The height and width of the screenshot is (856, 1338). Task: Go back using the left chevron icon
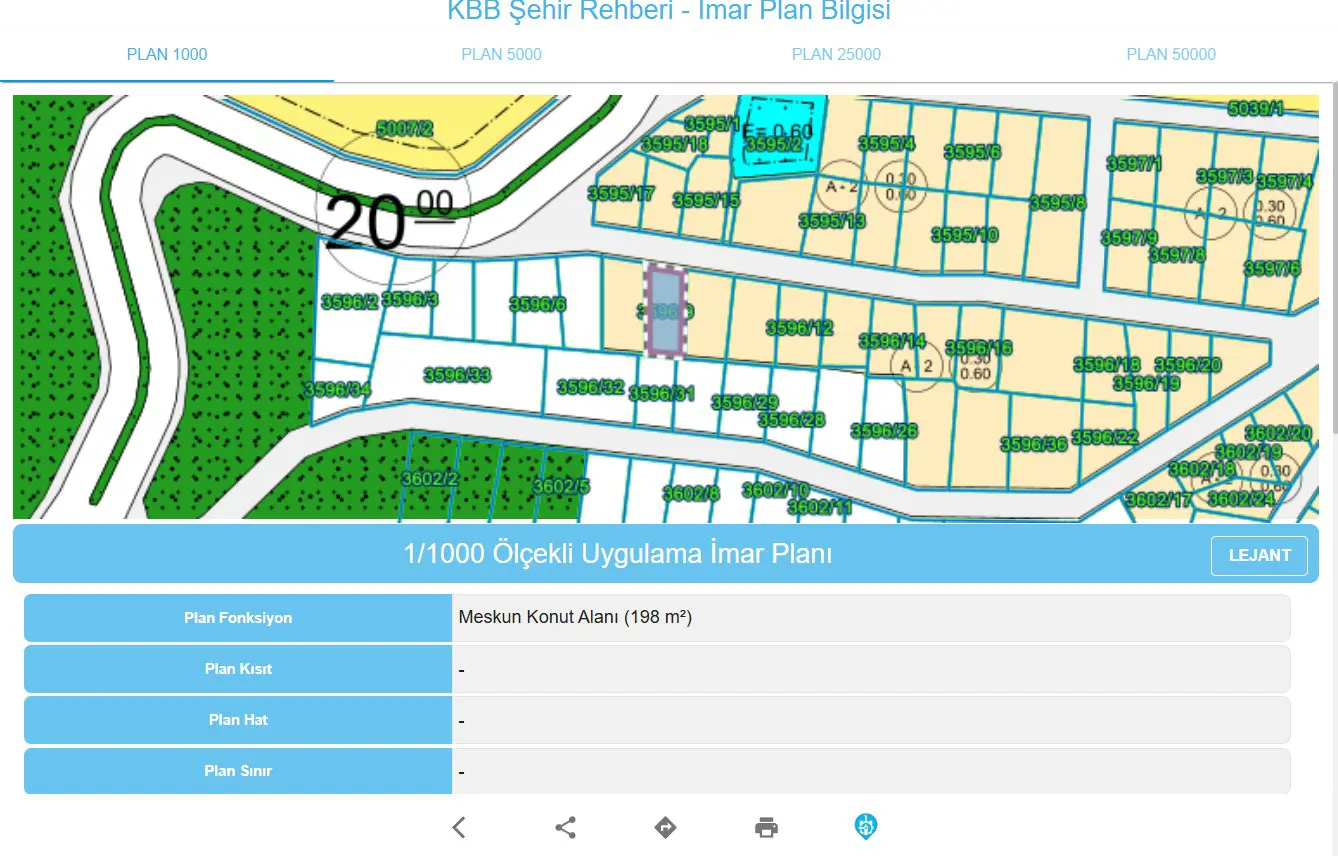[459, 827]
